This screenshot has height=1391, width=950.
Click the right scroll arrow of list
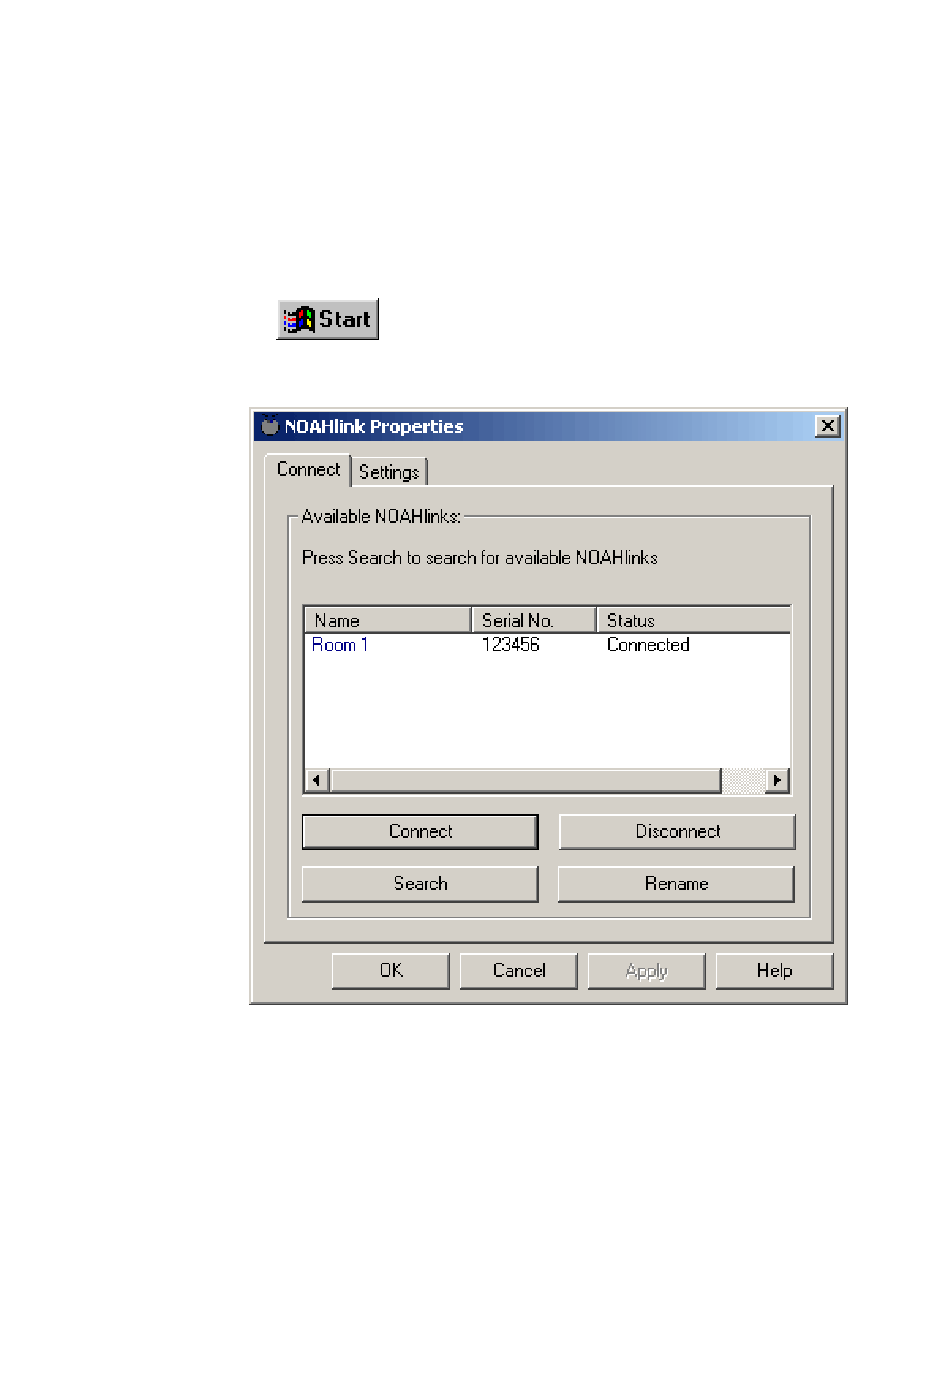click(777, 780)
